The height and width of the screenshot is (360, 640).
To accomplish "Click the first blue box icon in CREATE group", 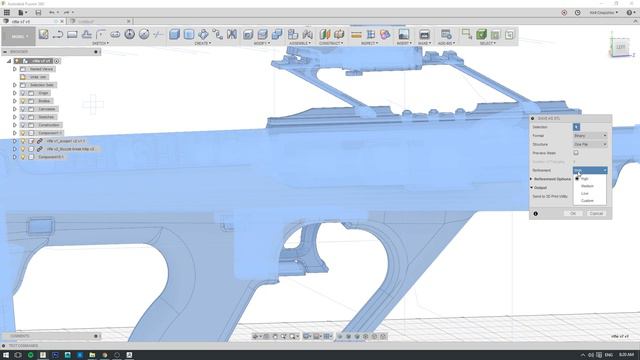I will pos(174,34).
